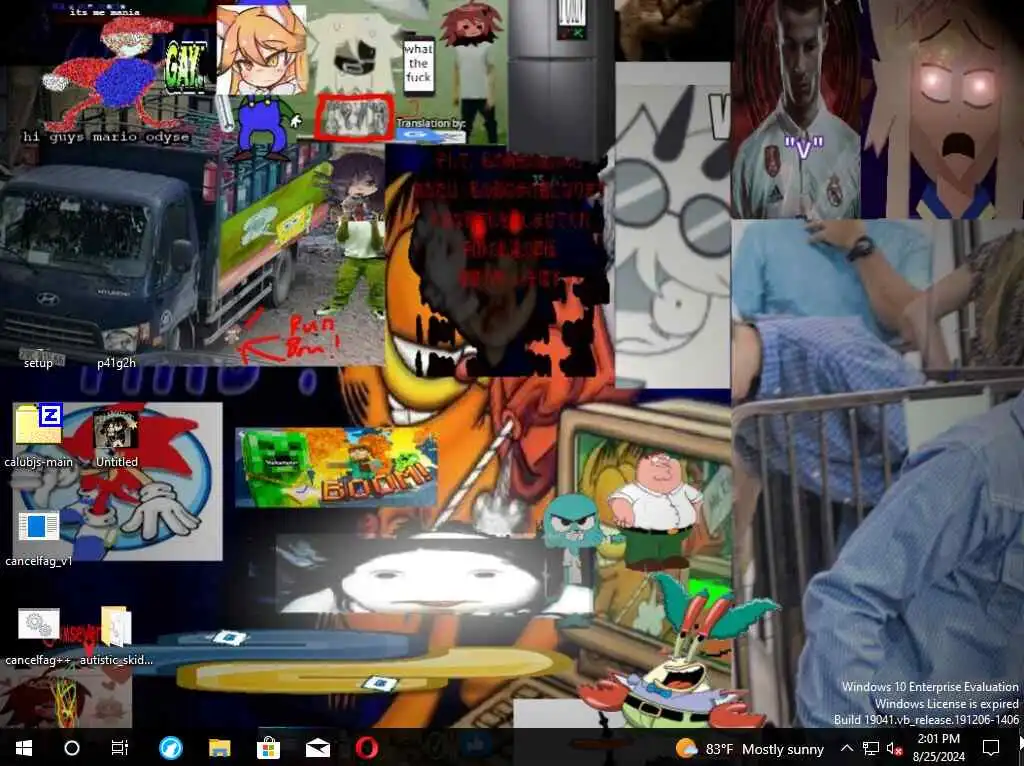Open the network status tray icon
The width and height of the screenshot is (1024, 766).
tap(871, 748)
